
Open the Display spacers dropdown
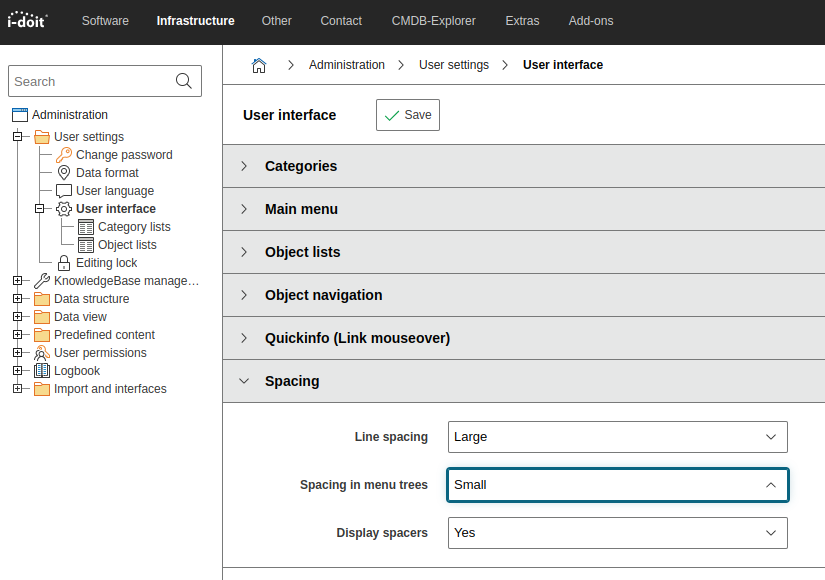(618, 533)
